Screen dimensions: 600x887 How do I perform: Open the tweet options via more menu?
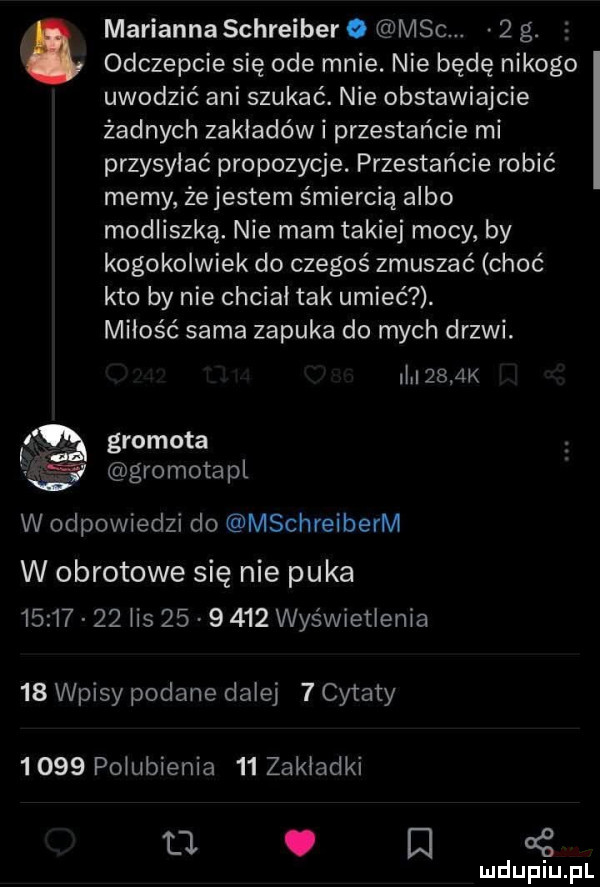click(567, 29)
